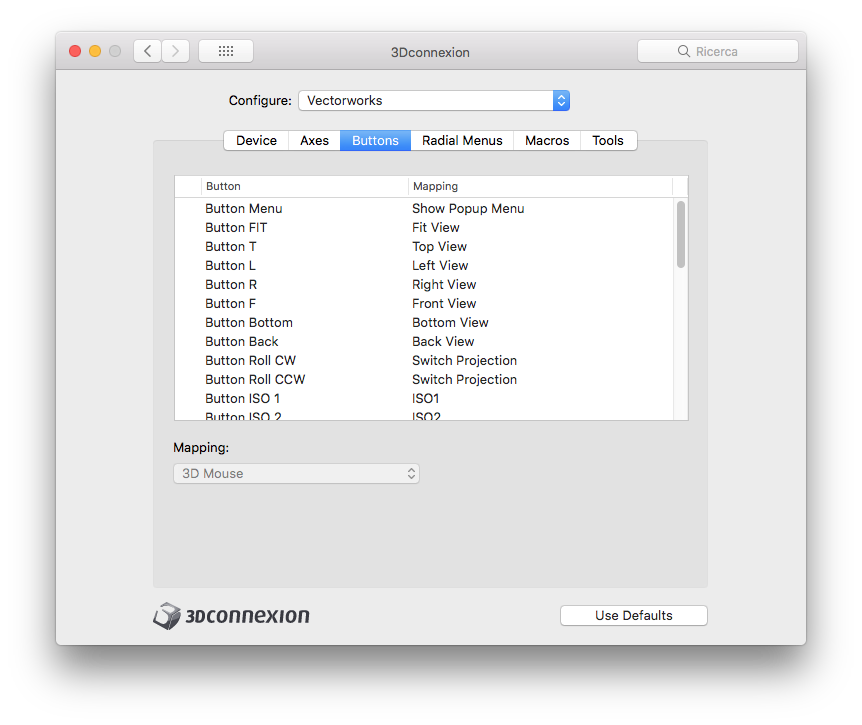Click the Top View mapping
Image resolution: width=862 pixels, height=725 pixels.
click(x=439, y=247)
